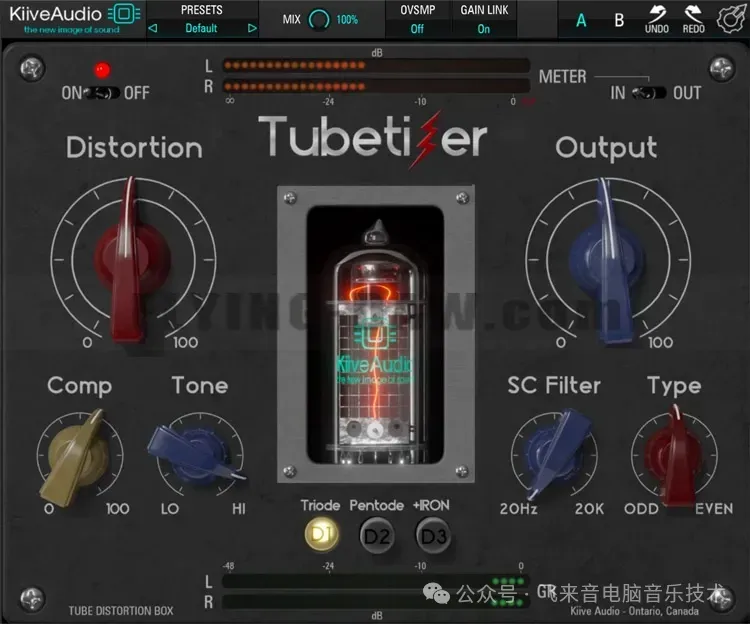Click the Distortion knob
Viewport: 750px width, 624px height.
[132, 261]
